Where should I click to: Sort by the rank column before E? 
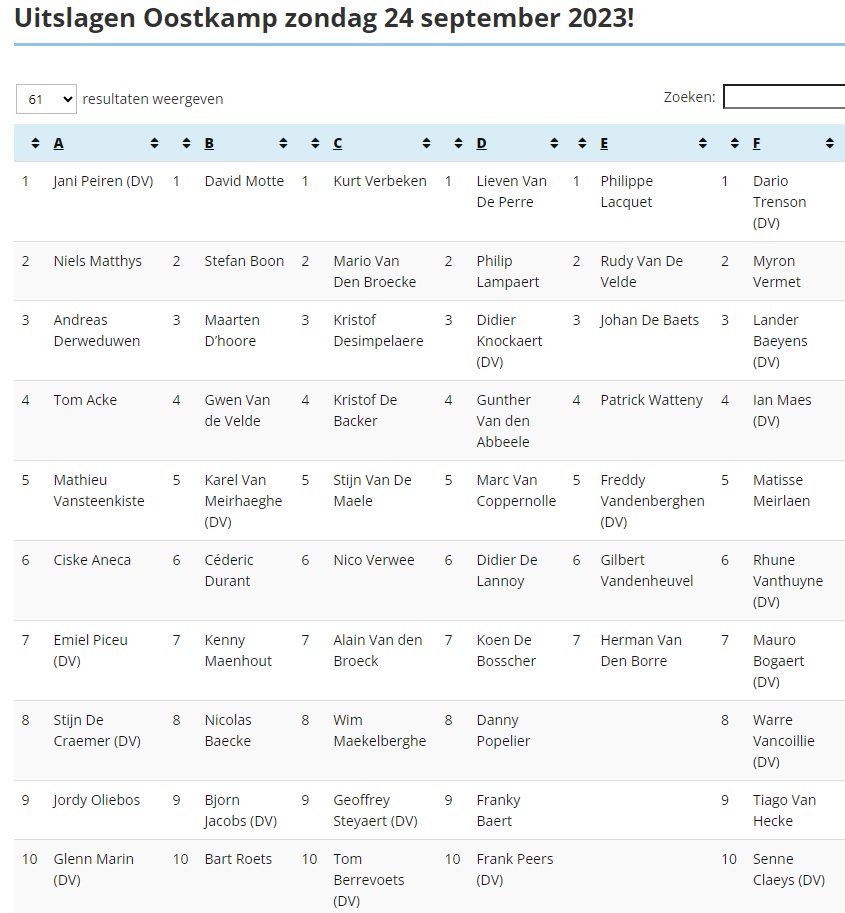click(x=582, y=143)
